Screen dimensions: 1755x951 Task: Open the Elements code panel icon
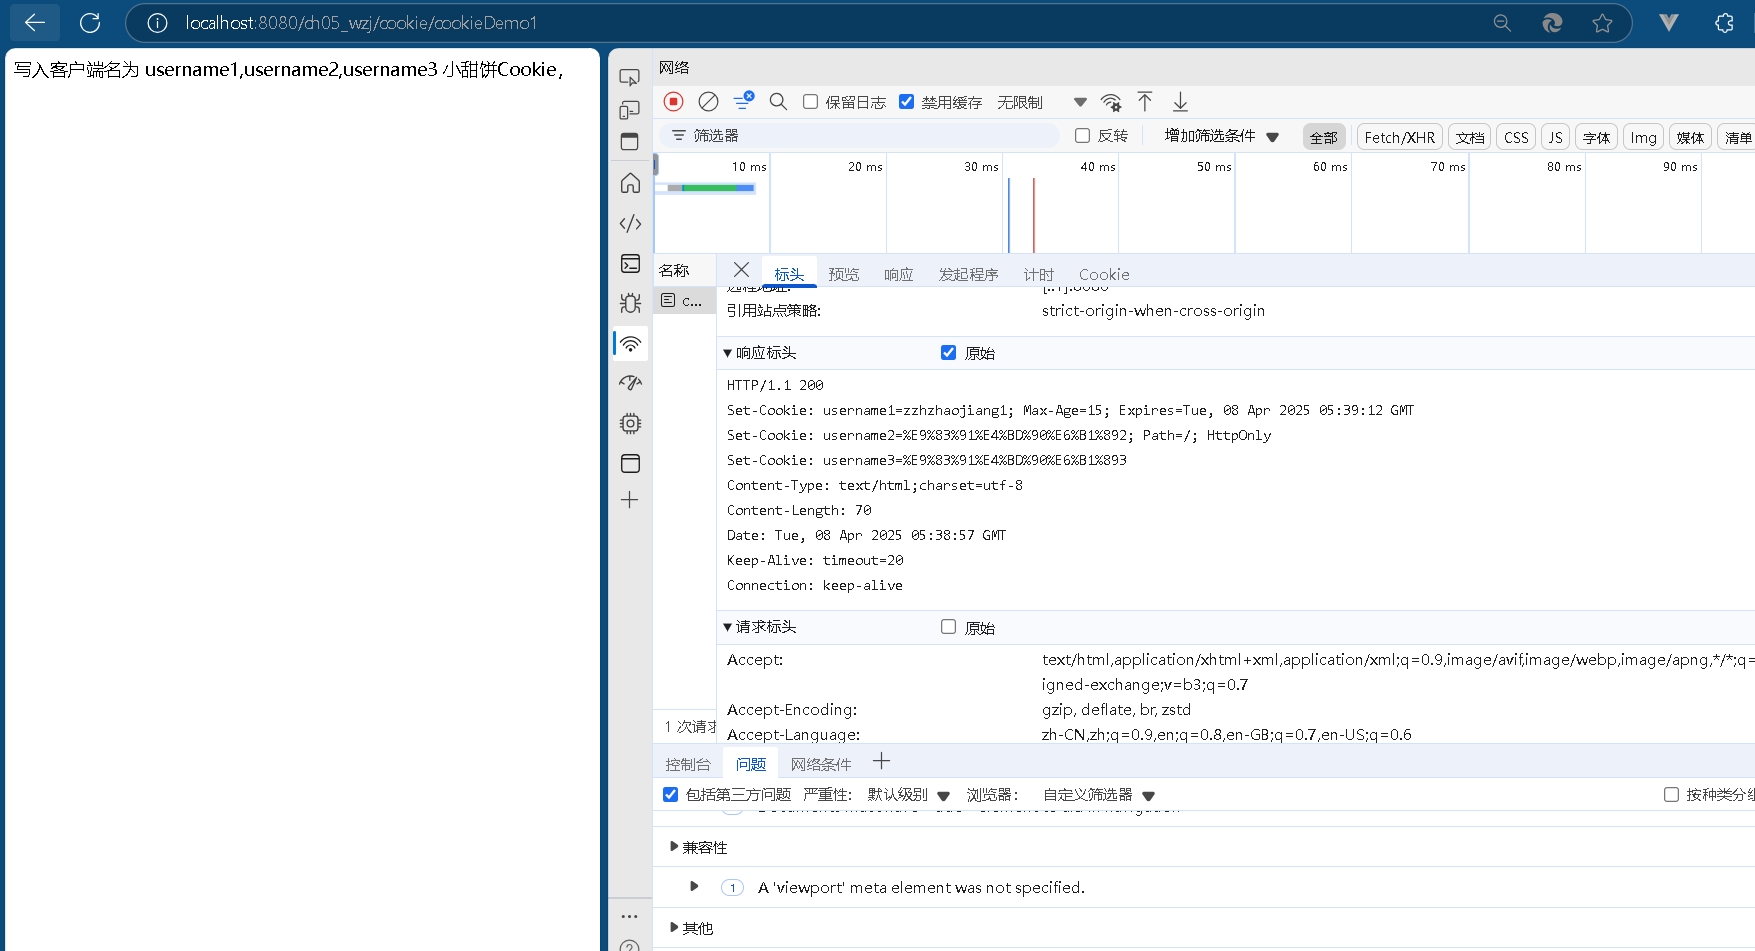[x=630, y=224]
